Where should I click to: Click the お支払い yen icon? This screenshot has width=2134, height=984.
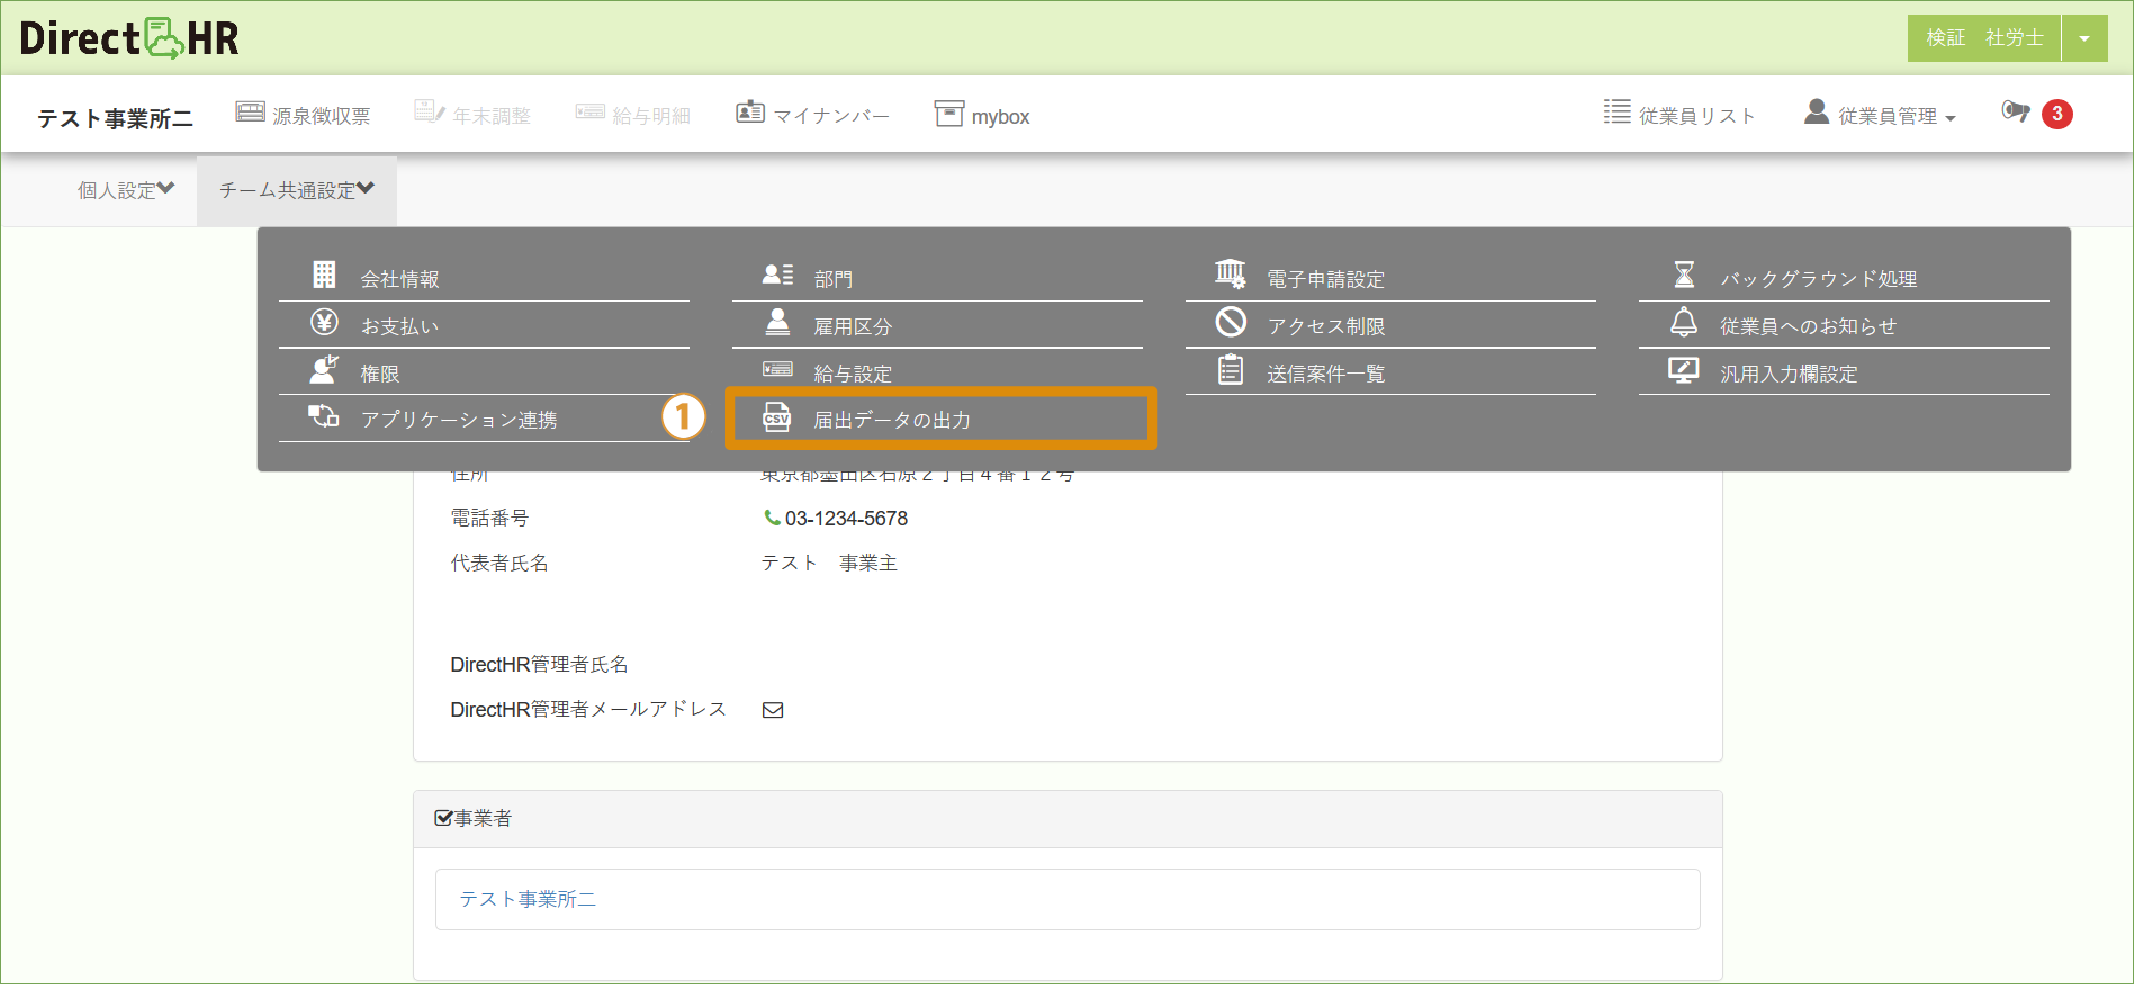(x=324, y=322)
